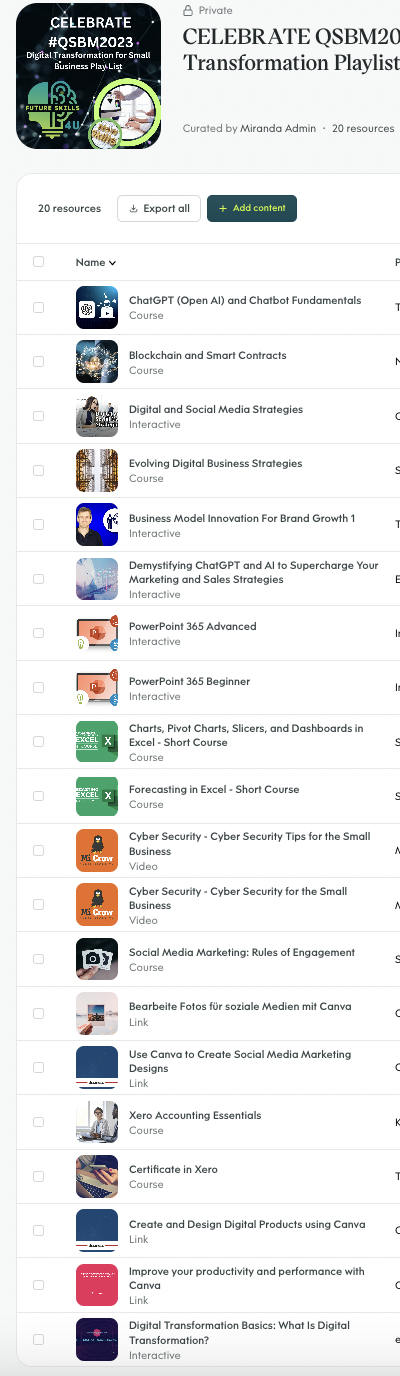Click the playlist cover image CELEBRATE #QSBM2023
The height and width of the screenshot is (1376, 400).
[88, 76]
